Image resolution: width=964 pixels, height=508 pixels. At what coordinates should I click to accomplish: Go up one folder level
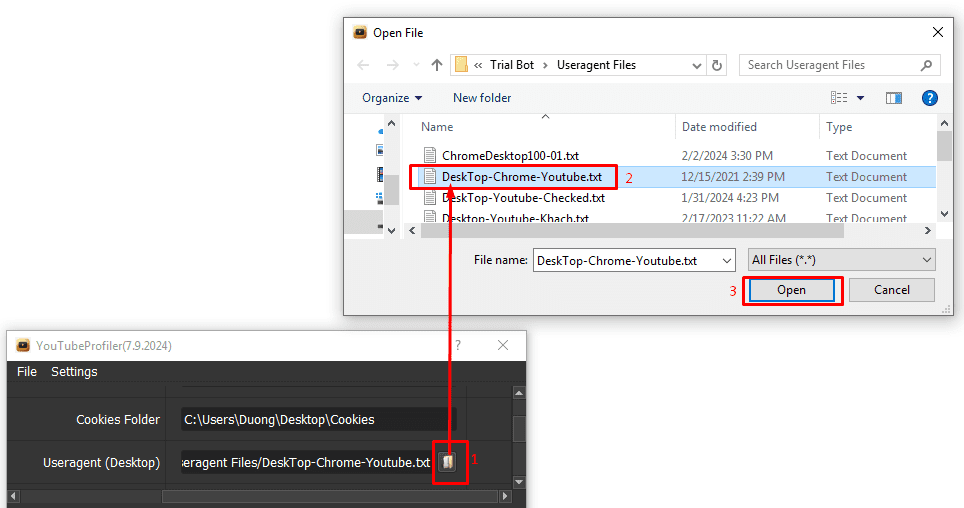[x=437, y=65]
